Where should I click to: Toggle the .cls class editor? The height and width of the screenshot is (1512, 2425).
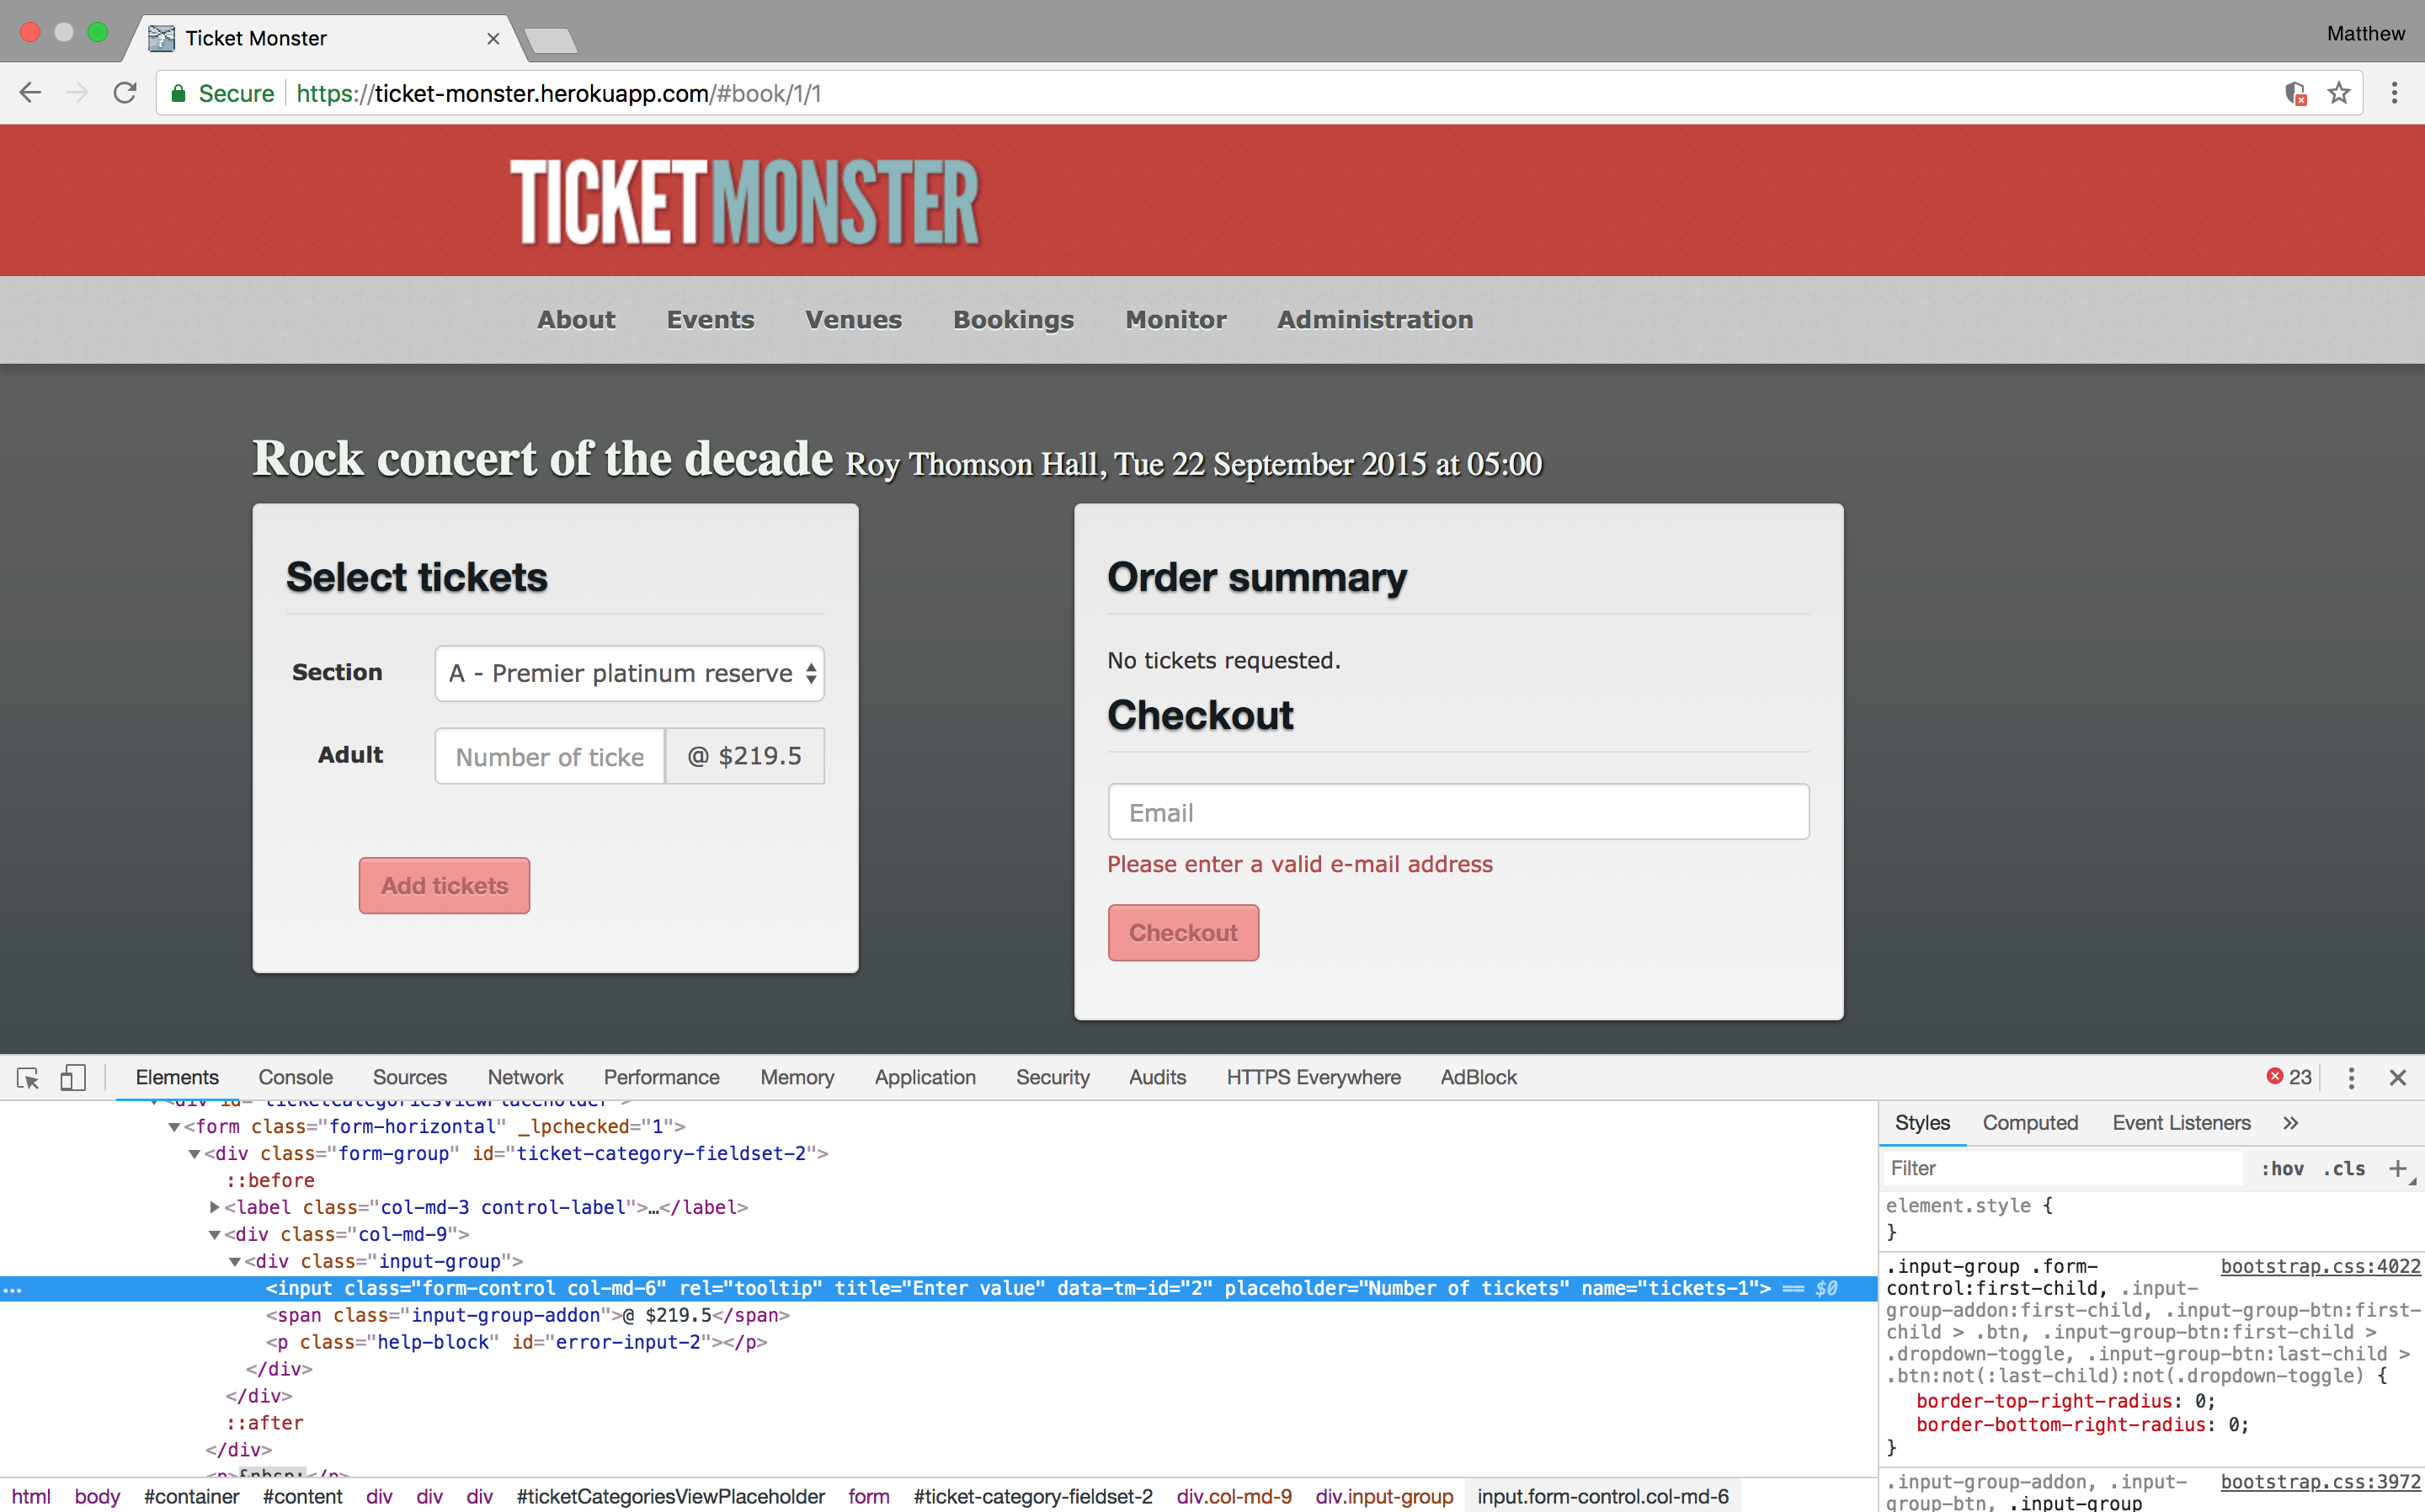pyautogui.click(x=2345, y=1168)
